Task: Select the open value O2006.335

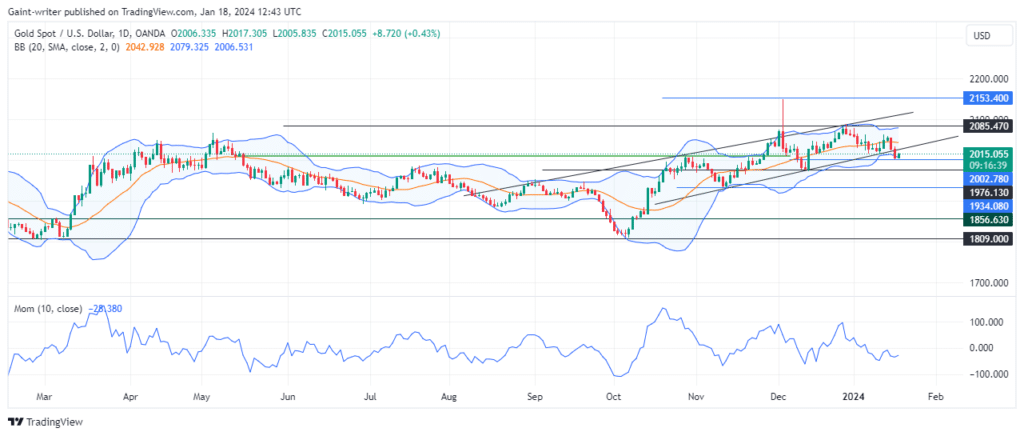Action: pos(195,33)
